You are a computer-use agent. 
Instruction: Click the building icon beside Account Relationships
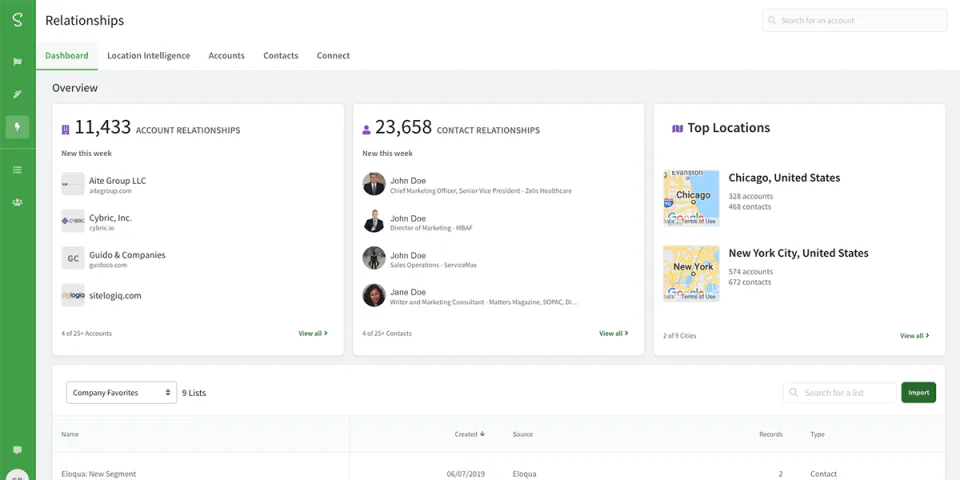click(x=66, y=130)
